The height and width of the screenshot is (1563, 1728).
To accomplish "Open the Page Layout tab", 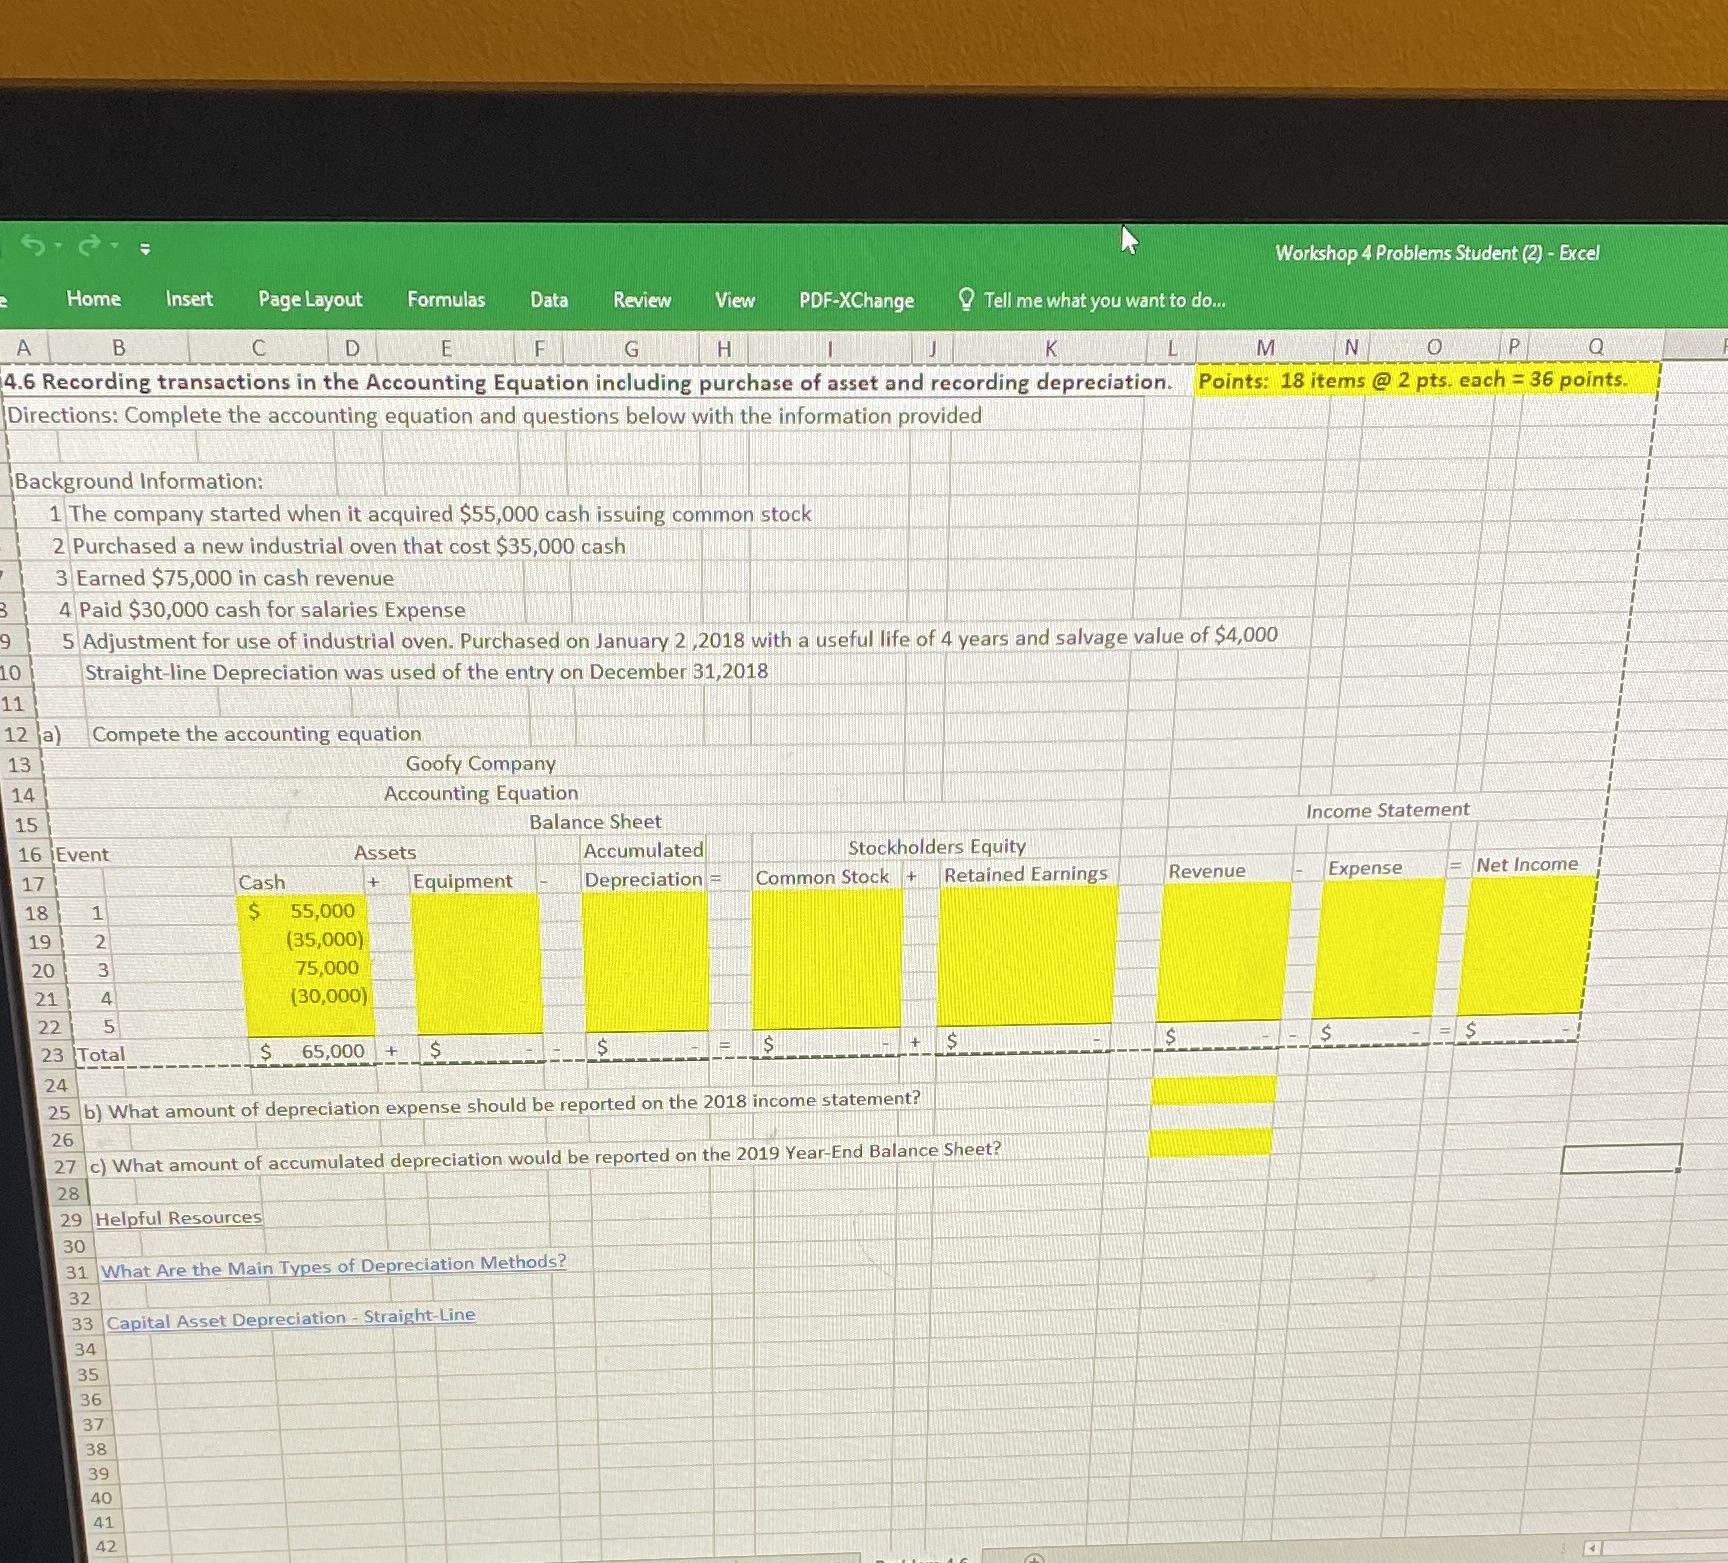I will point(309,300).
